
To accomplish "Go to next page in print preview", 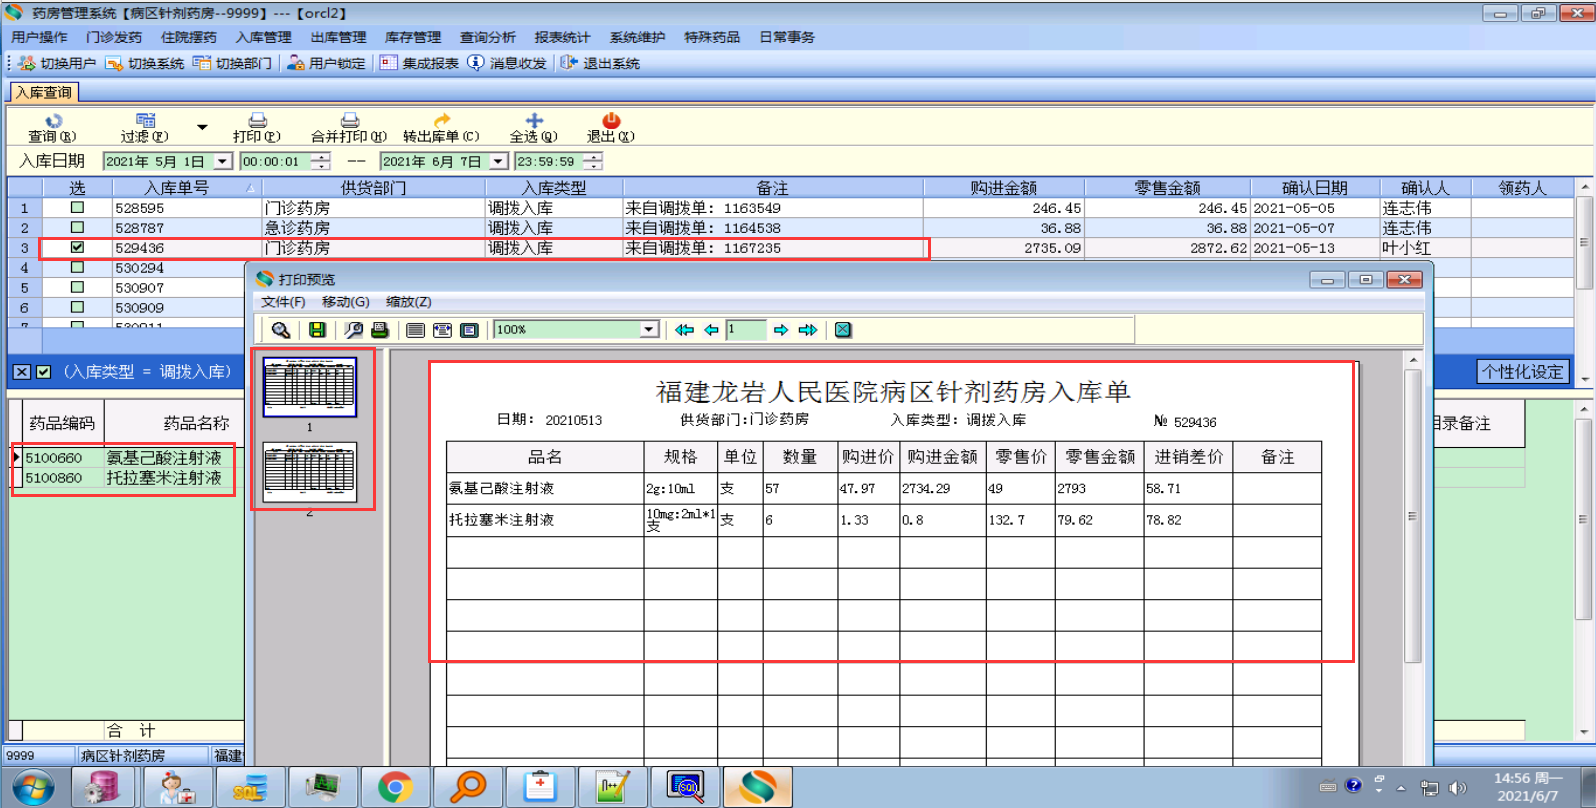I will [781, 330].
